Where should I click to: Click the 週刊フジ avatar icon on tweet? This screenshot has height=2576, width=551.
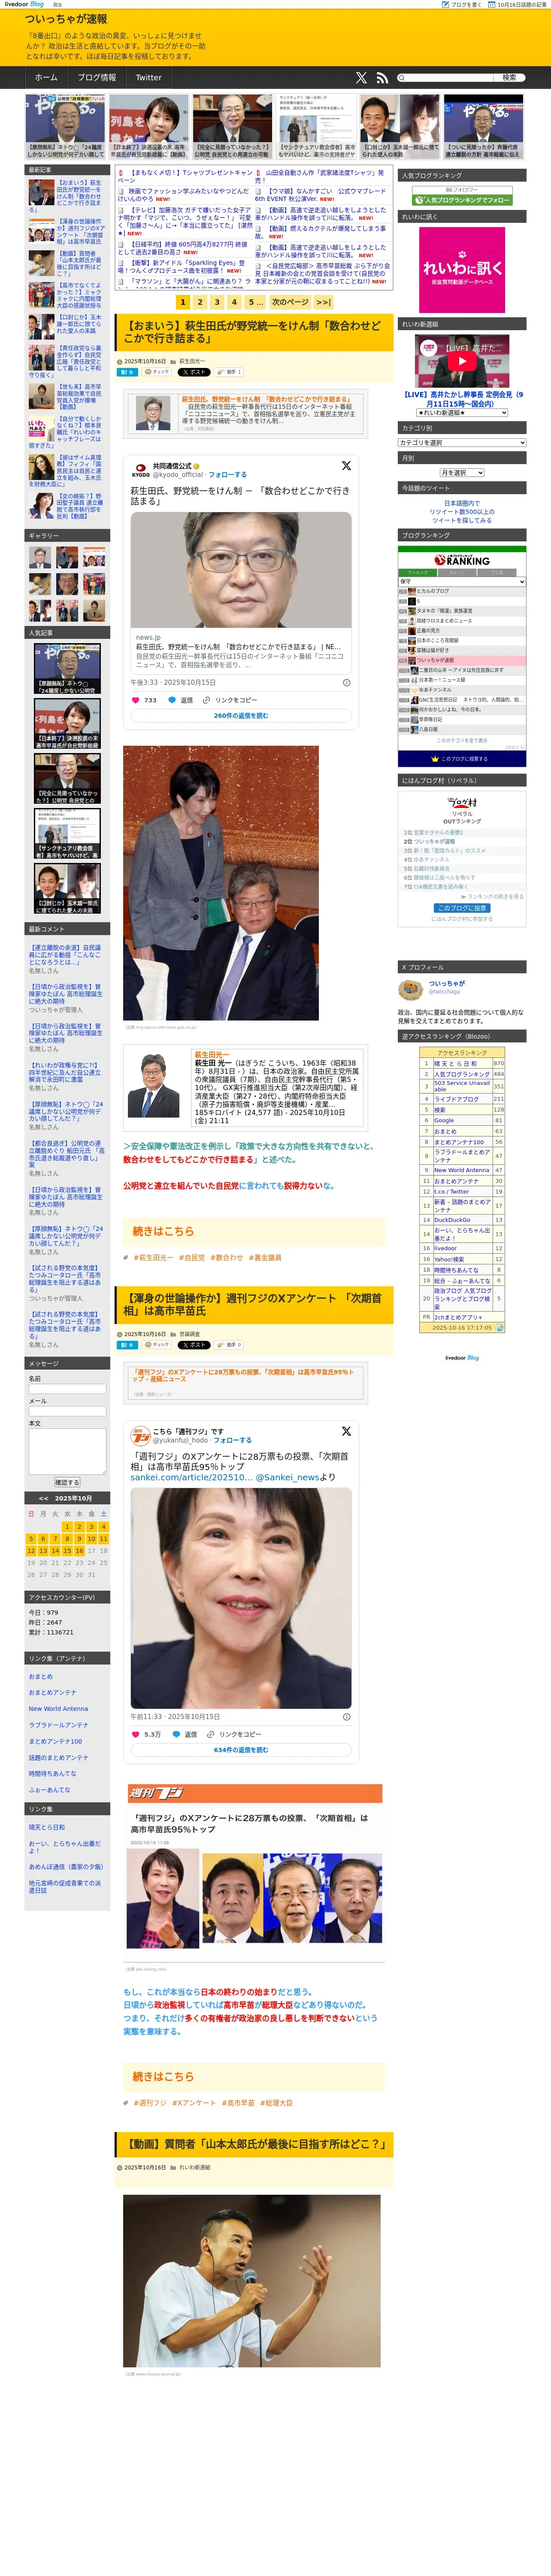(x=141, y=1436)
